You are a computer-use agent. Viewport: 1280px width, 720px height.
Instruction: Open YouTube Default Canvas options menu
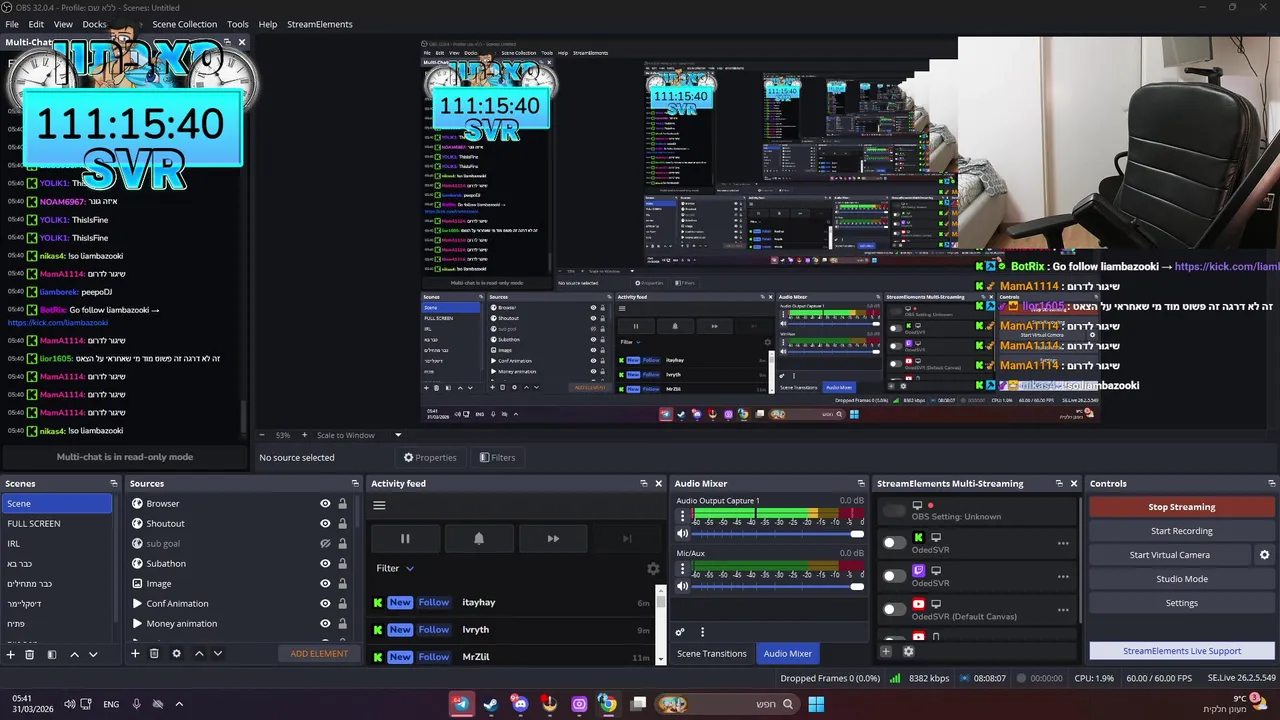click(x=1063, y=610)
